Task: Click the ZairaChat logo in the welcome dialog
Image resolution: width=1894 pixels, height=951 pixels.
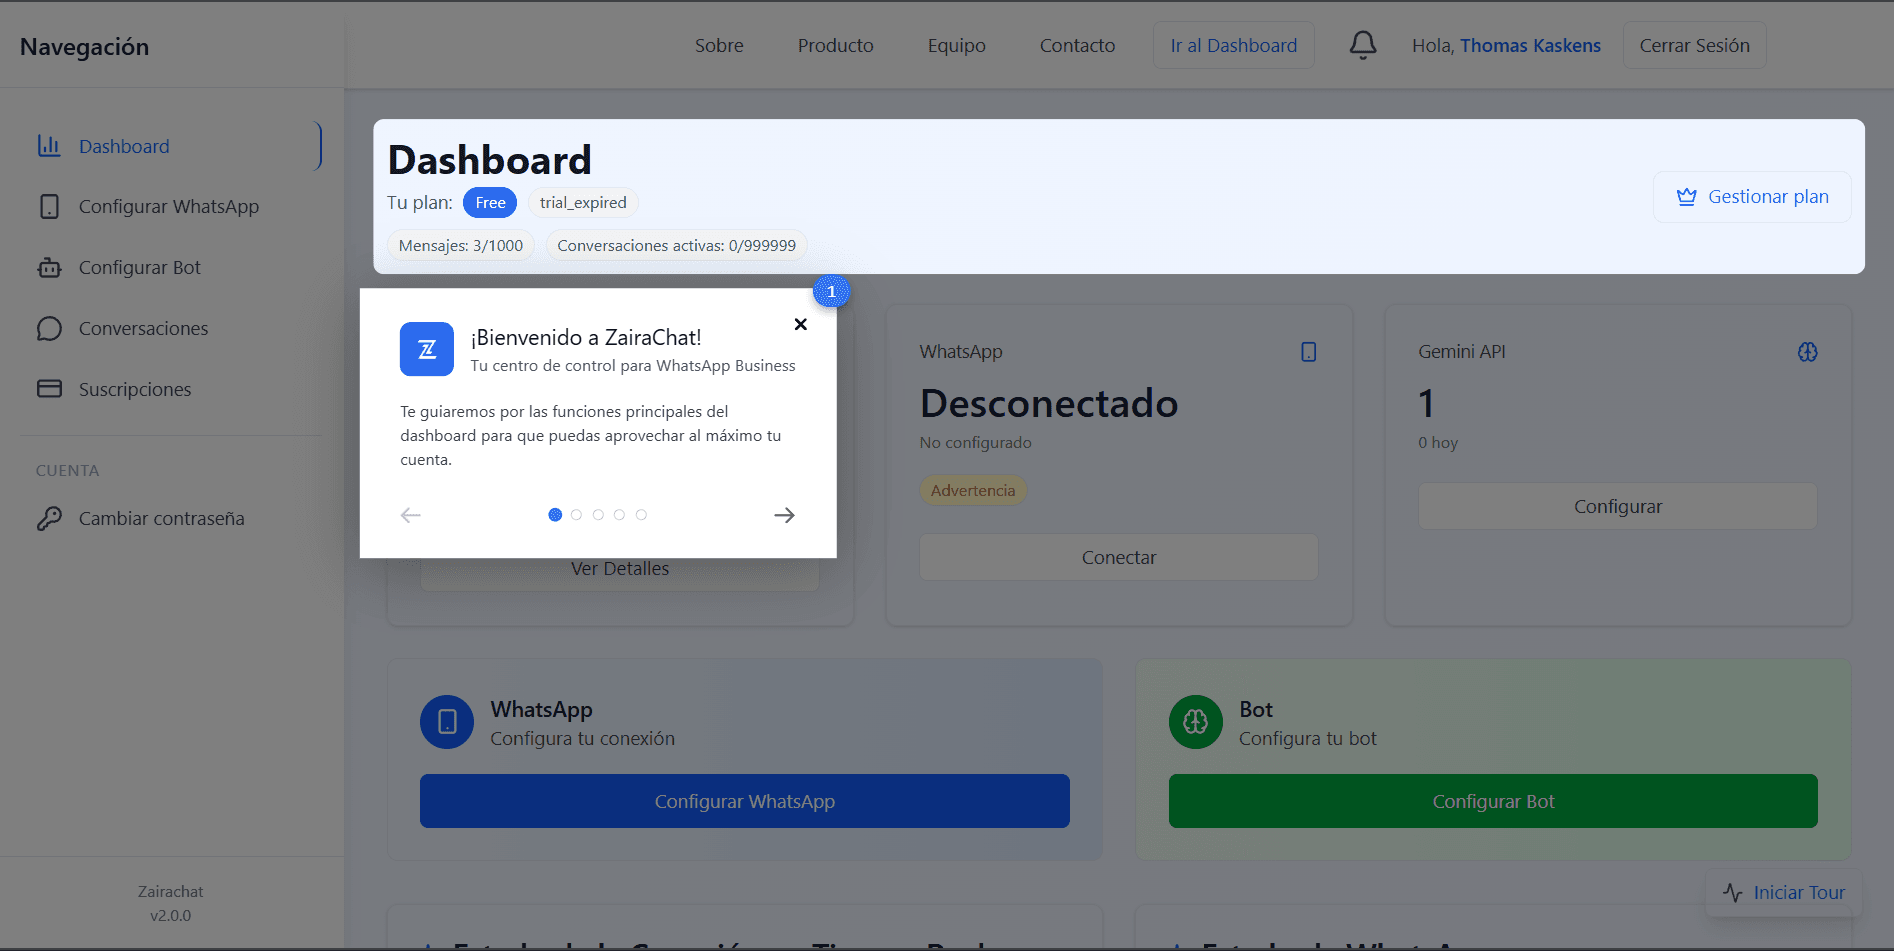Action: 426,349
